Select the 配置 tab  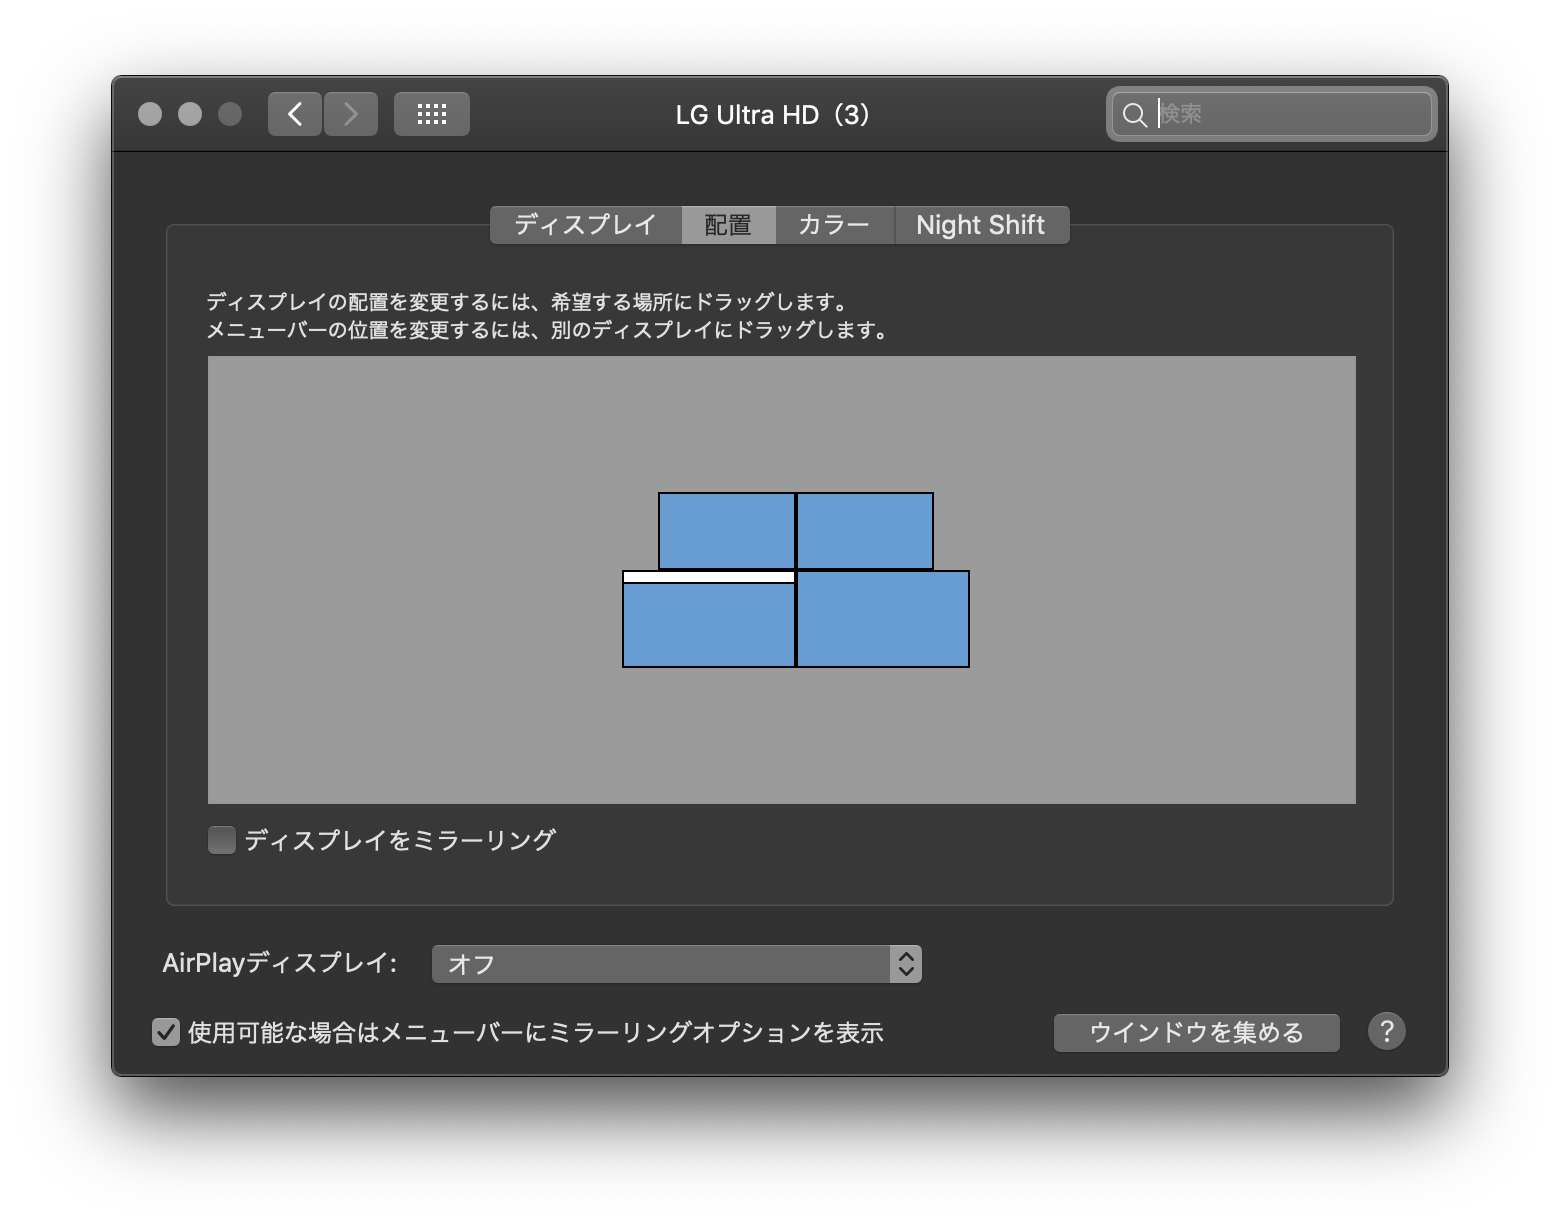coord(728,224)
